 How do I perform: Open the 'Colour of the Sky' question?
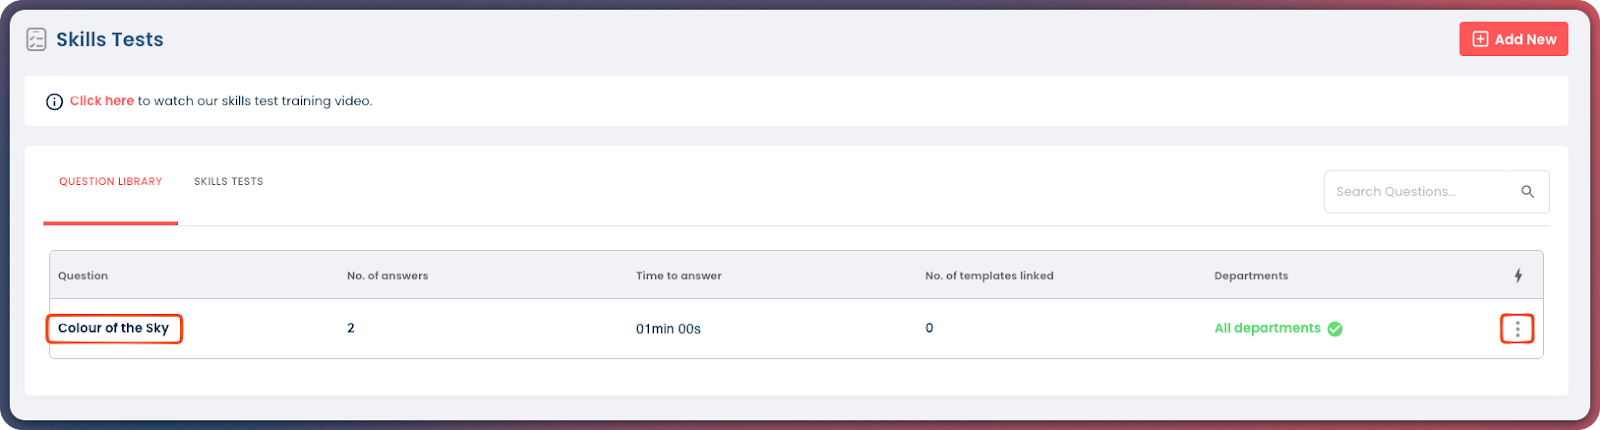point(113,328)
